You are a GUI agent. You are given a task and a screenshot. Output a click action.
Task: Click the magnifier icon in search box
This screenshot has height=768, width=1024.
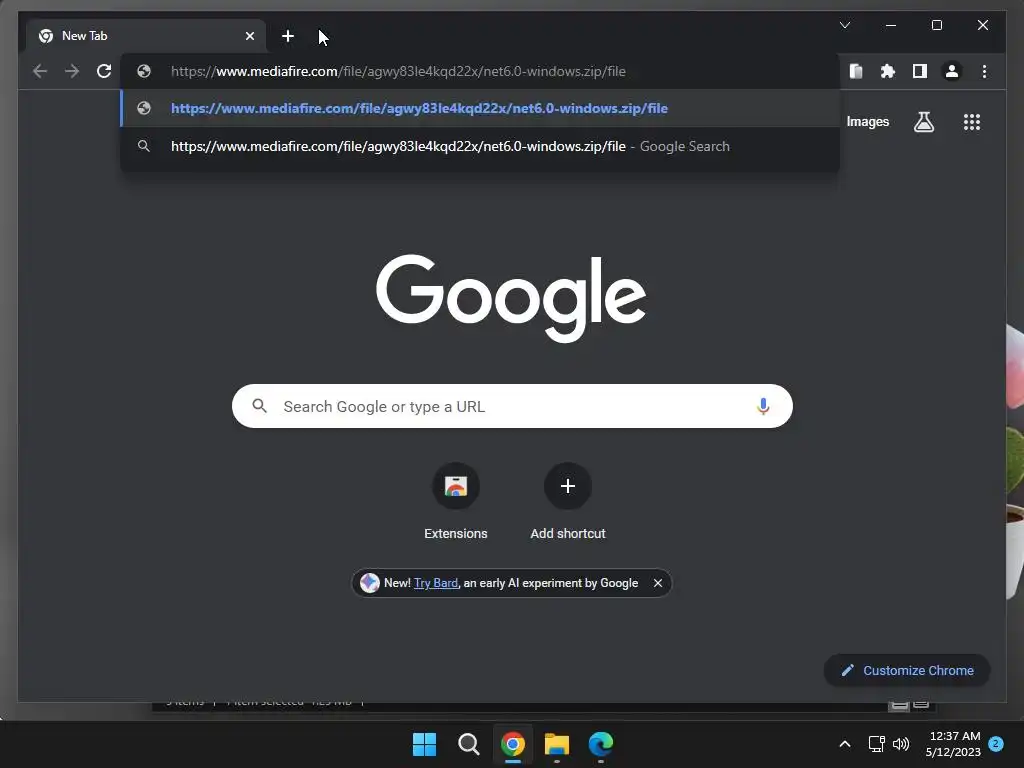[x=259, y=406]
